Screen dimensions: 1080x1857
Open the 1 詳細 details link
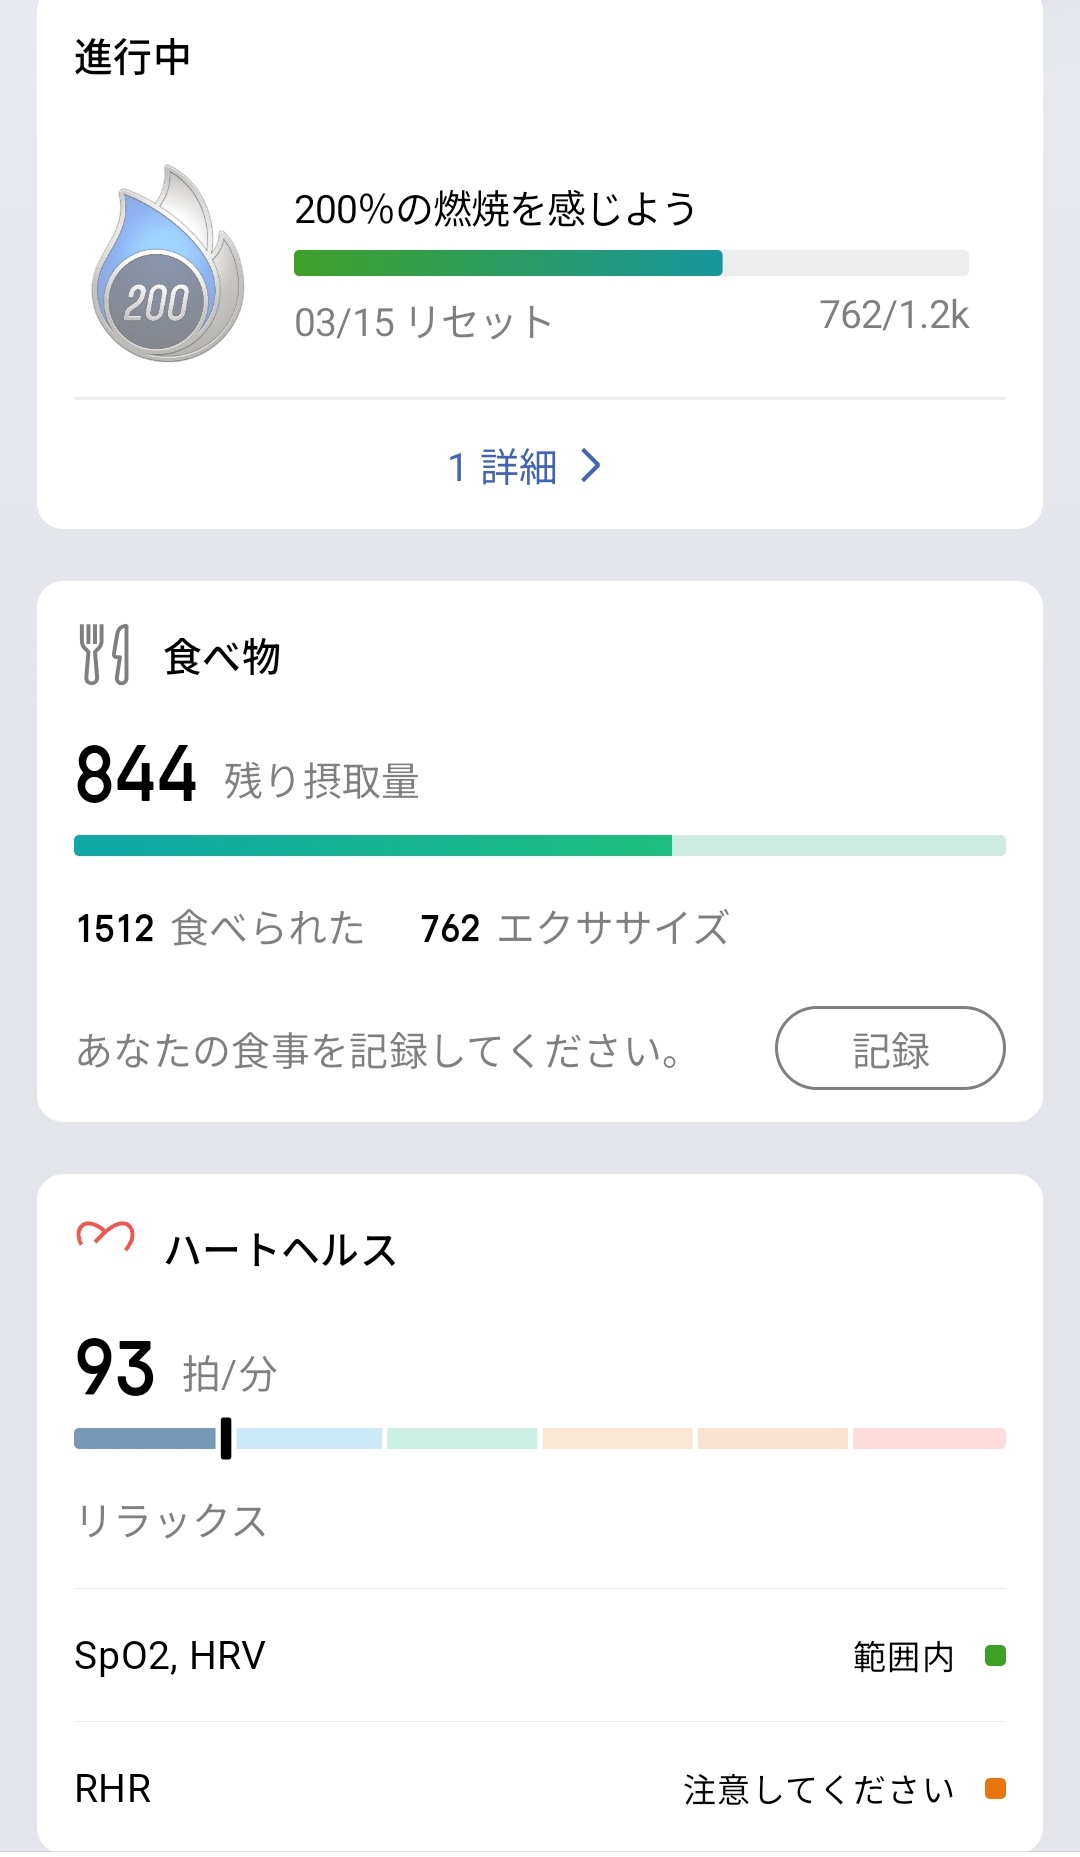click(x=502, y=467)
